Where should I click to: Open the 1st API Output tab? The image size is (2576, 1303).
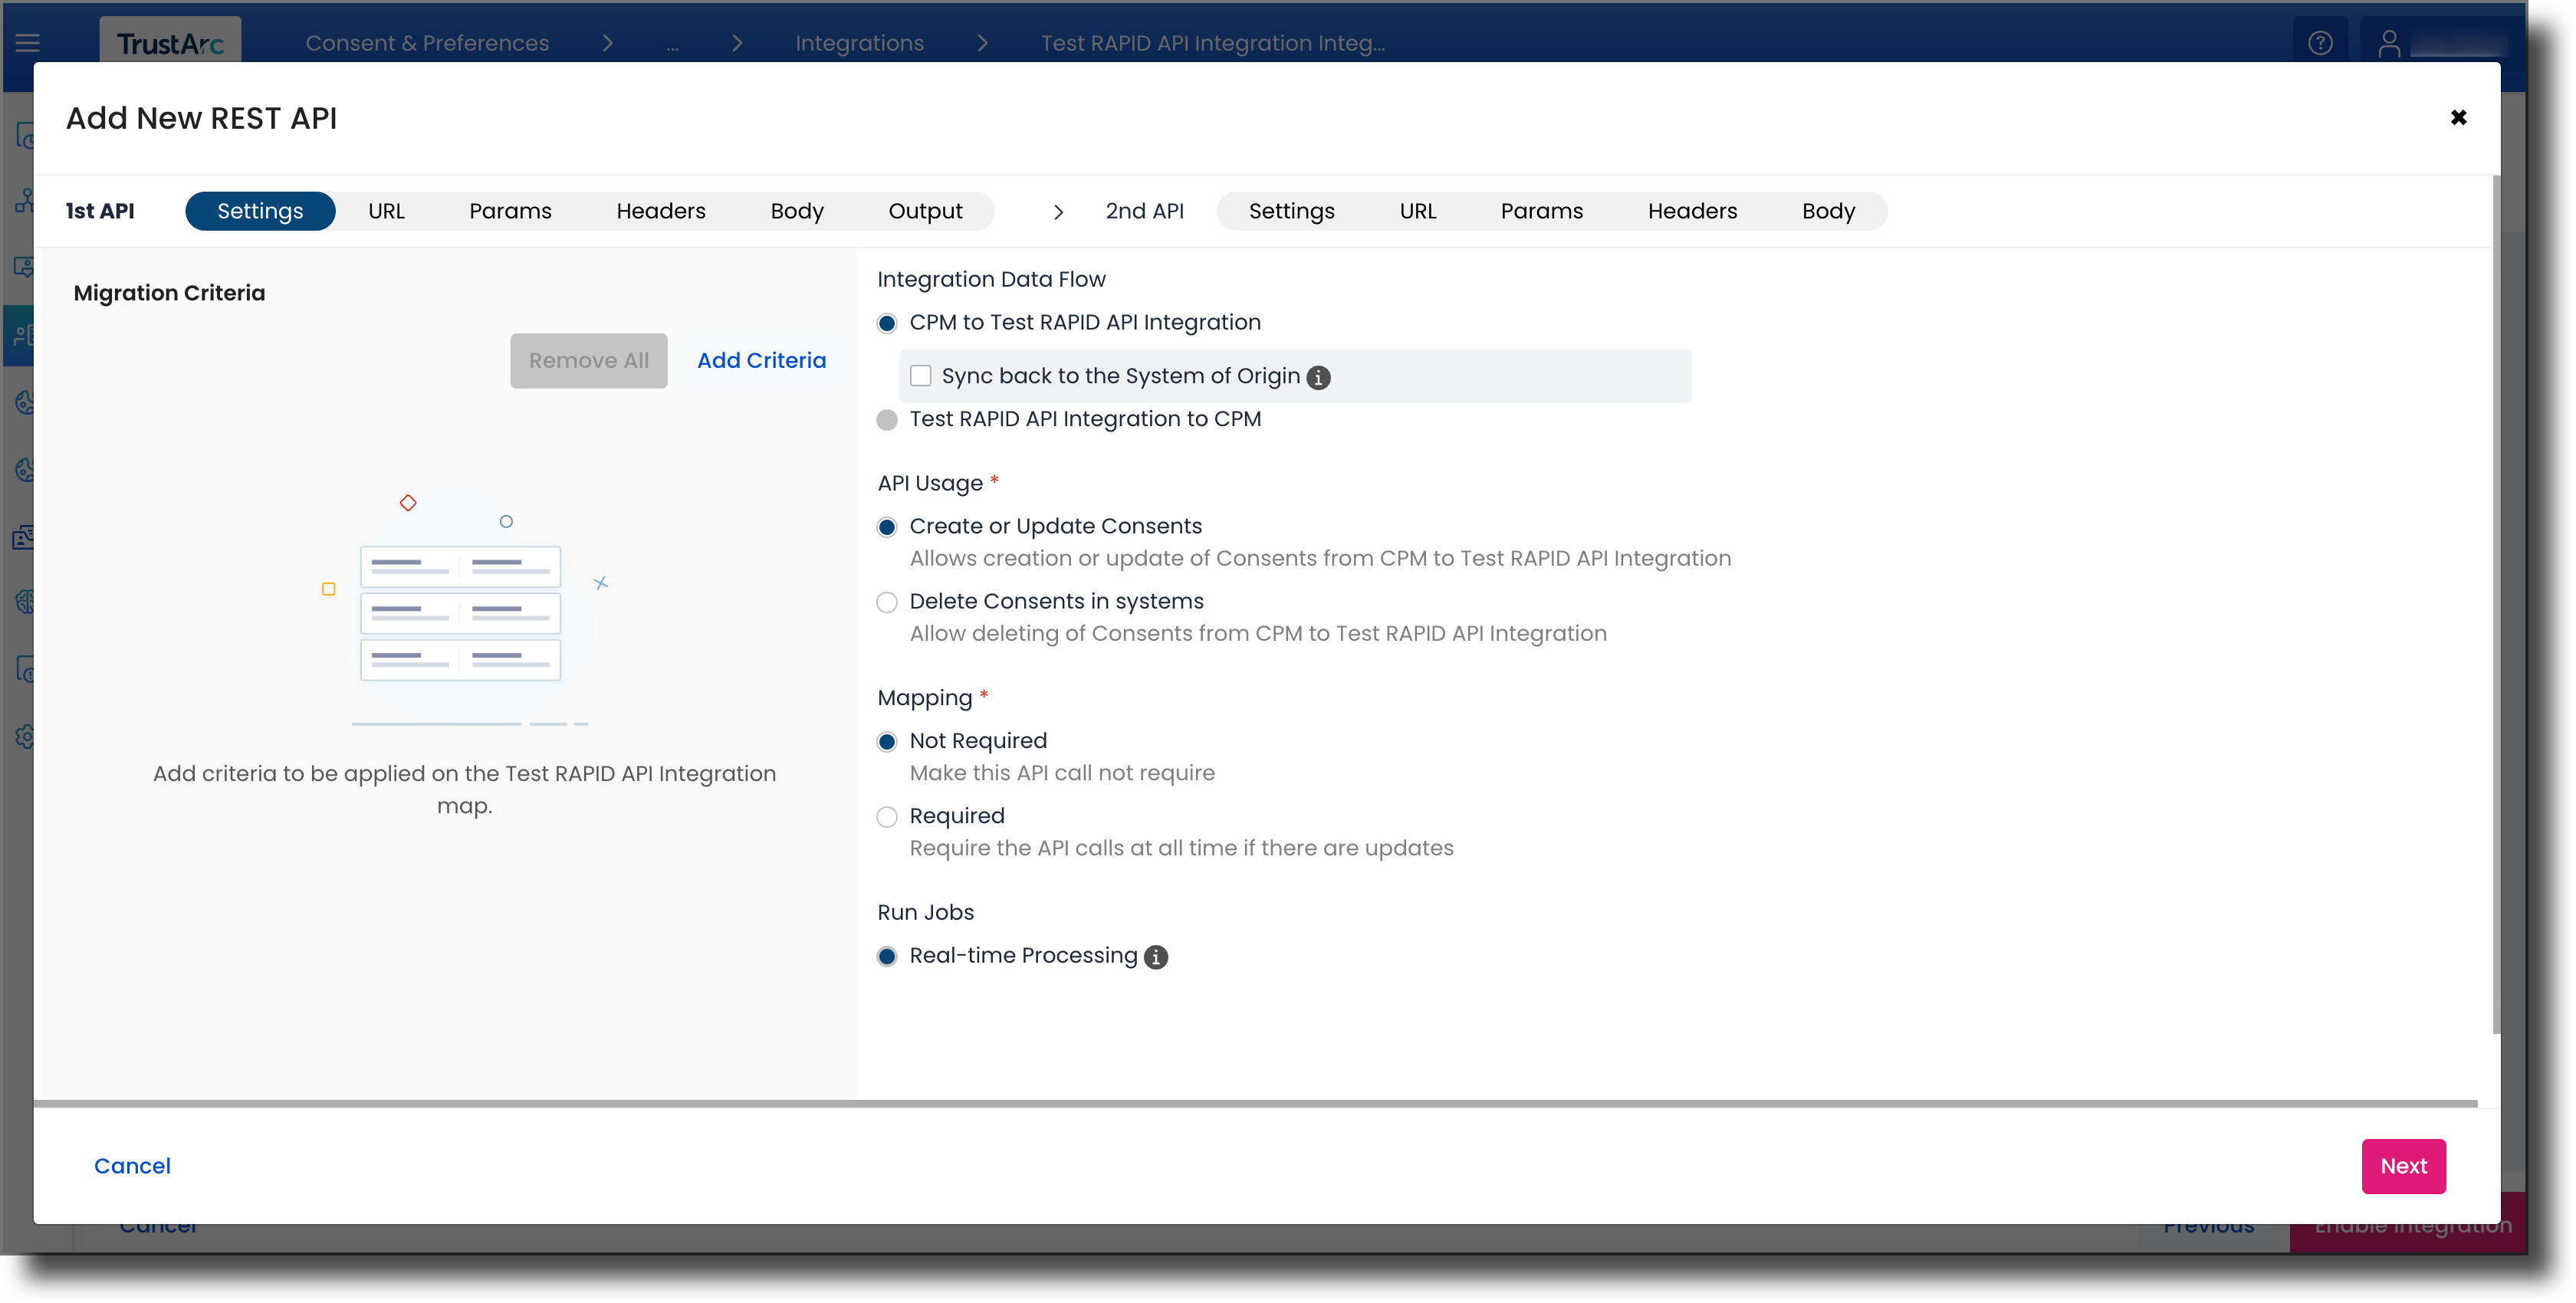[x=925, y=211]
